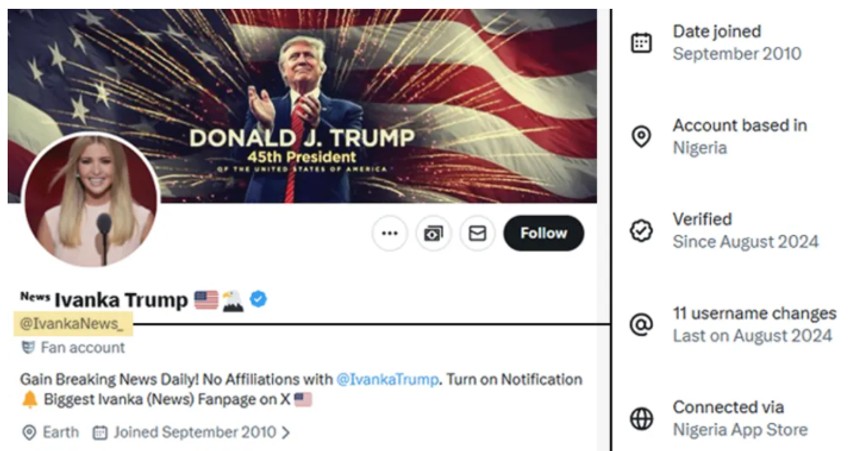
Task: Click the @ icon beside username changes
Action: click(641, 325)
